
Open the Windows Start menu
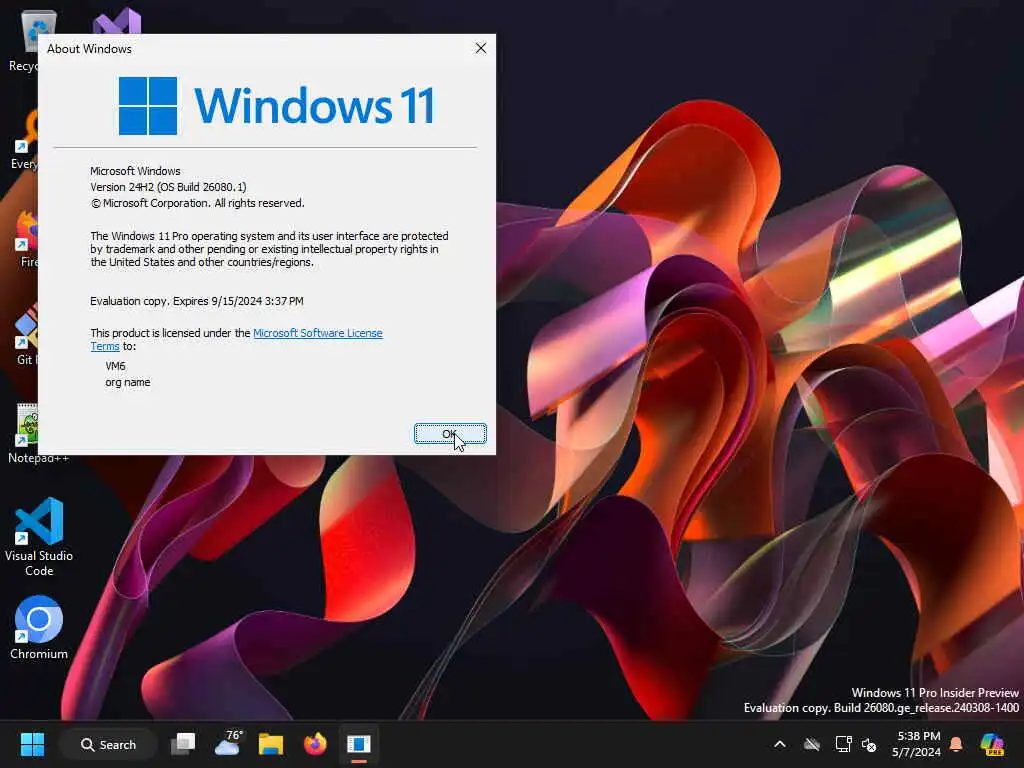pyautogui.click(x=32, y=744)
